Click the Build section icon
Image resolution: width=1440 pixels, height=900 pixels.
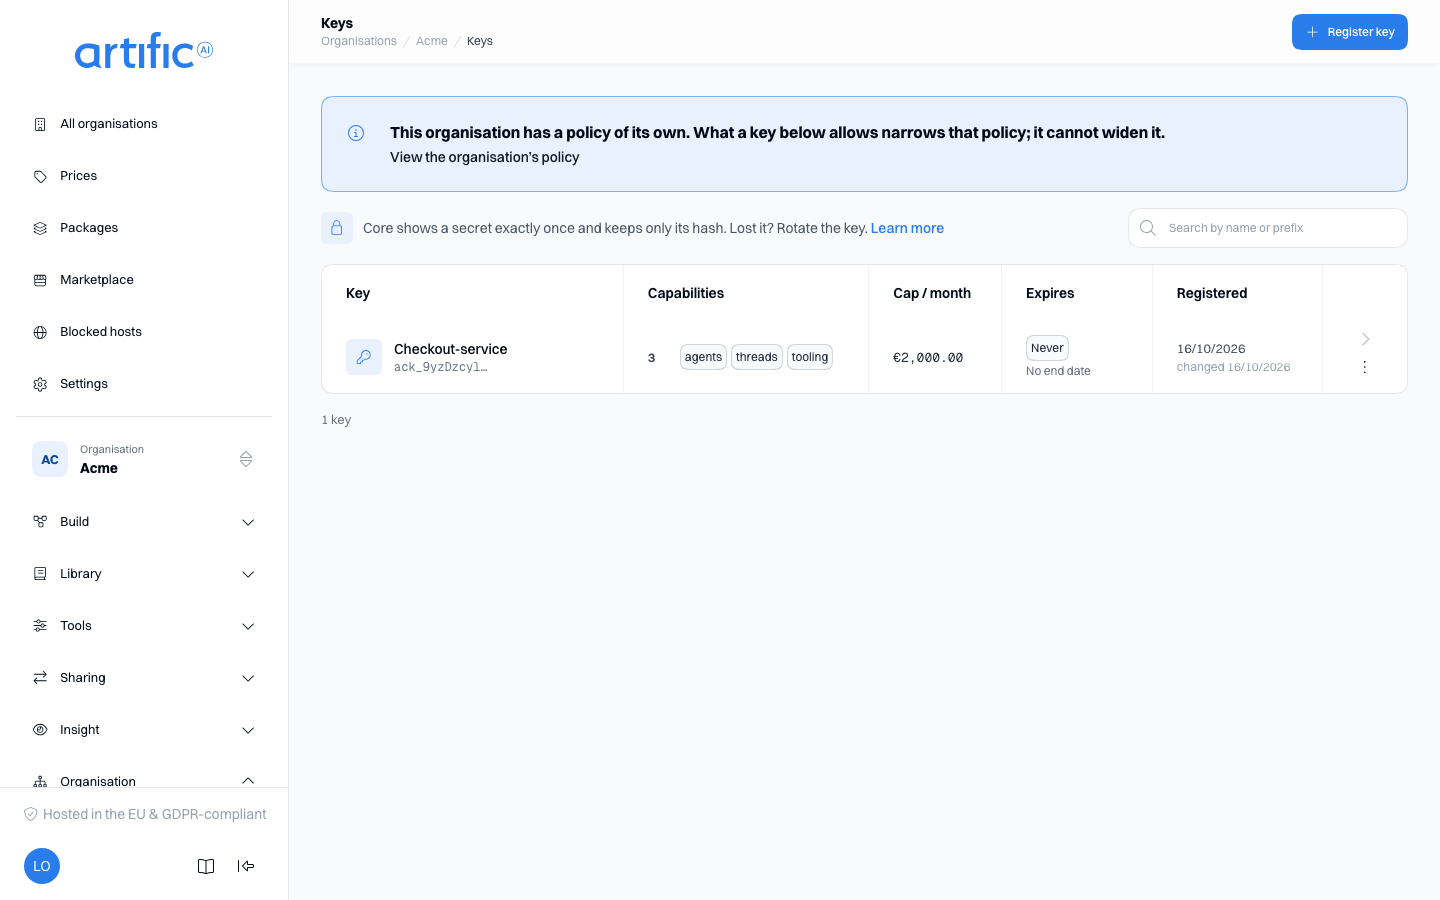[x=40, y=522]
